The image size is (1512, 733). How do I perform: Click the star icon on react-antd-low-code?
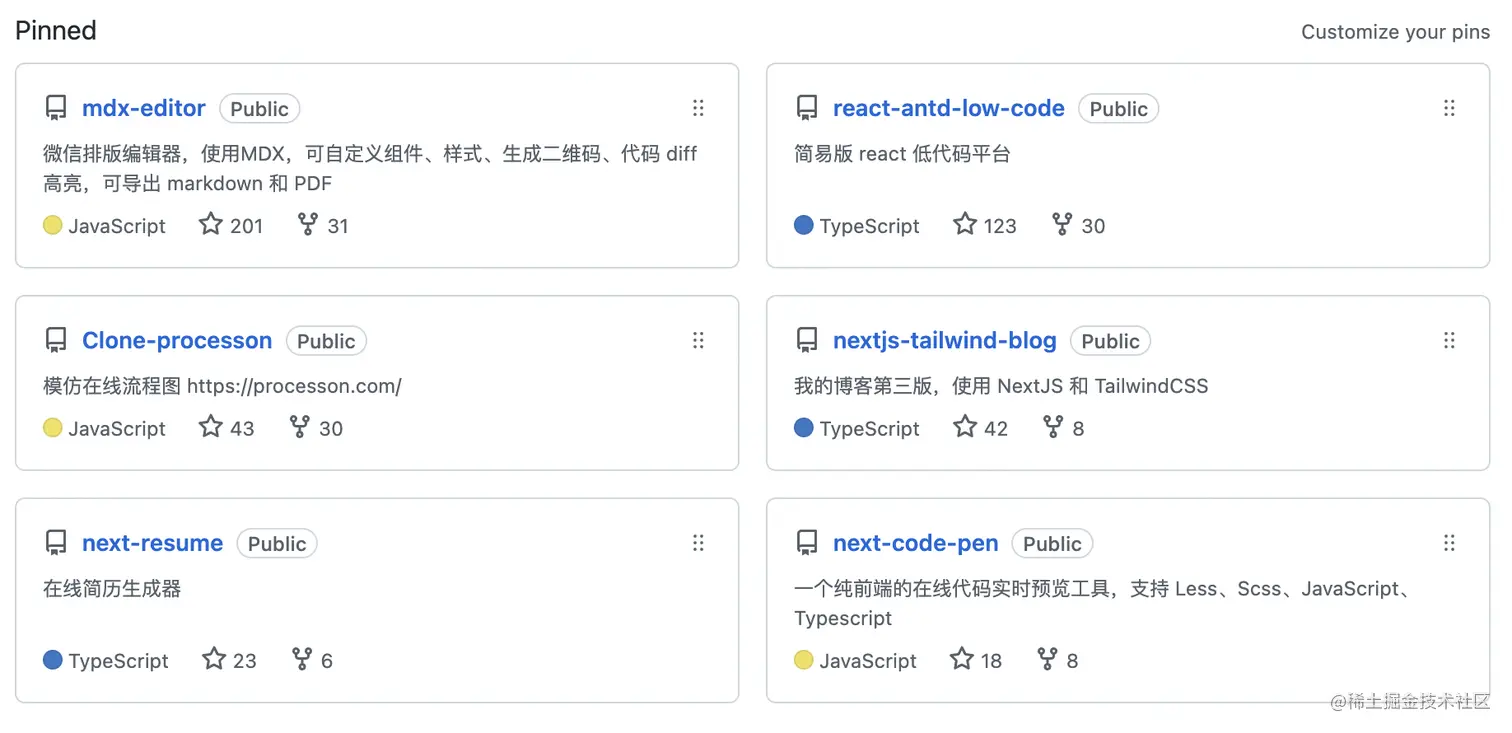click(964, 224)
